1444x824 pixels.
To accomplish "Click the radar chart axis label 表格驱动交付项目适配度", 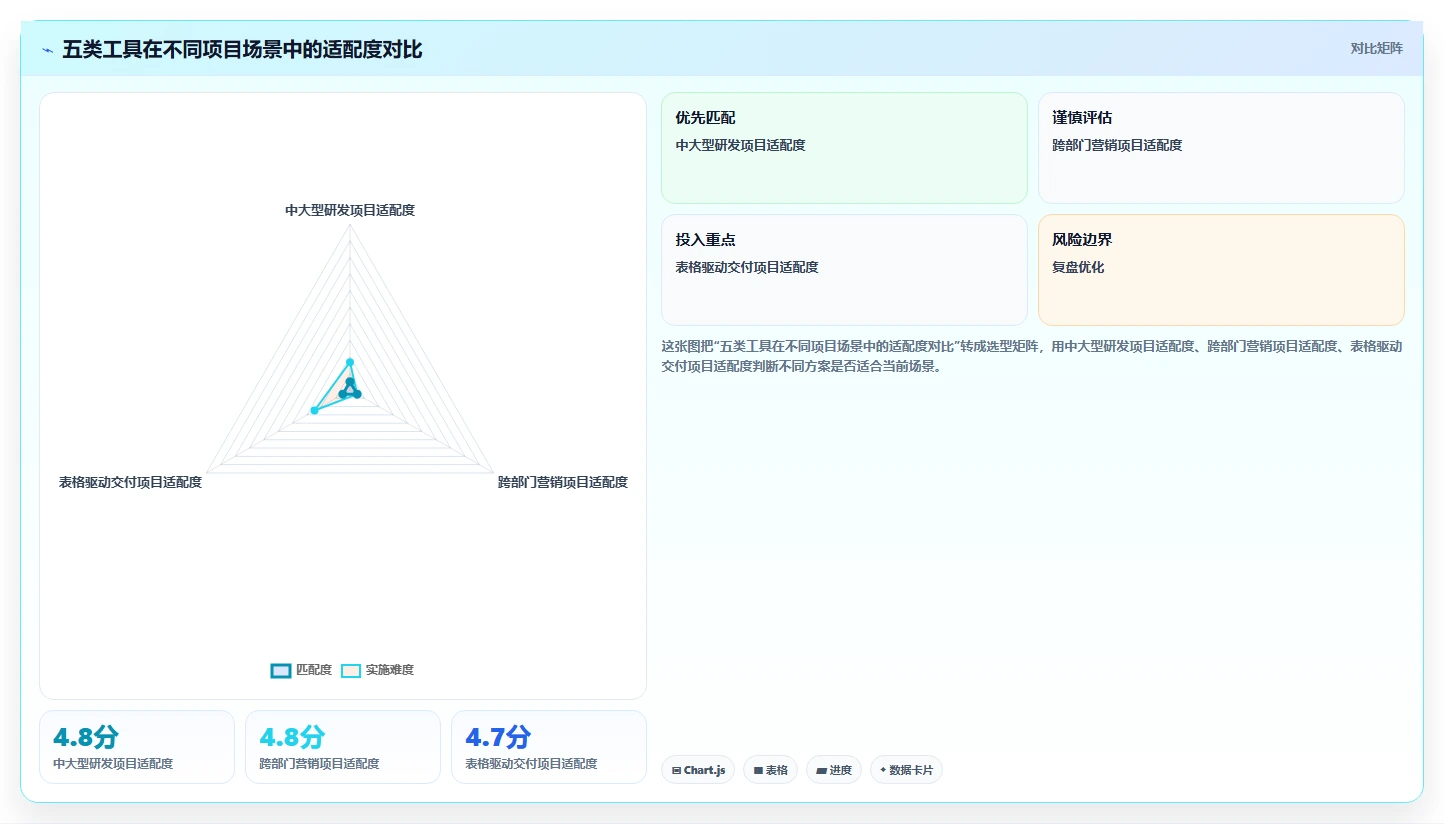I will coord(130,482).
